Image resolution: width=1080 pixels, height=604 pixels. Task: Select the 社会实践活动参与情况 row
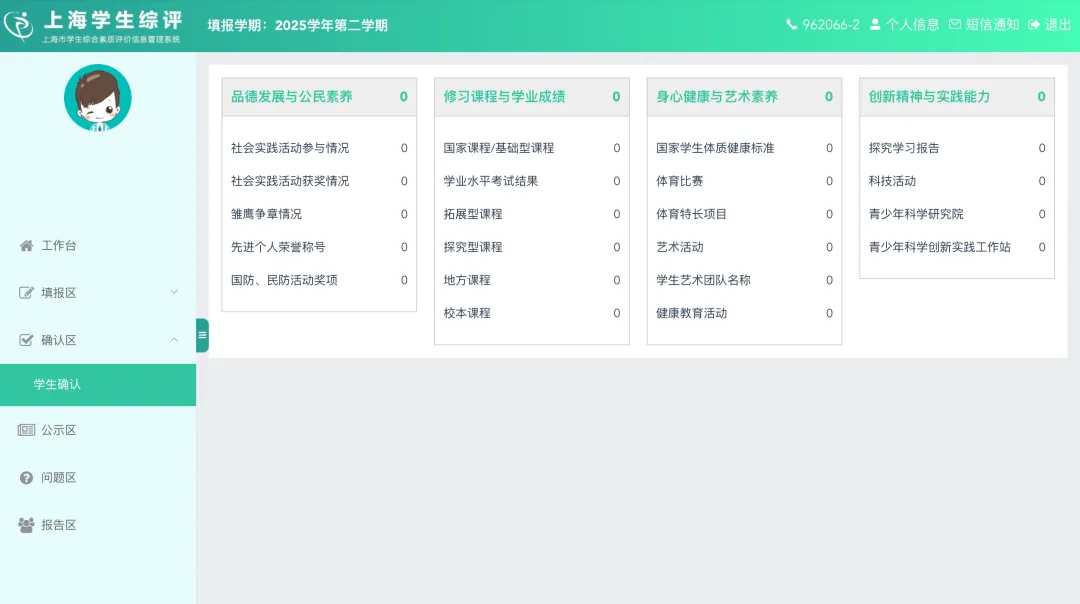pos(319,148)
